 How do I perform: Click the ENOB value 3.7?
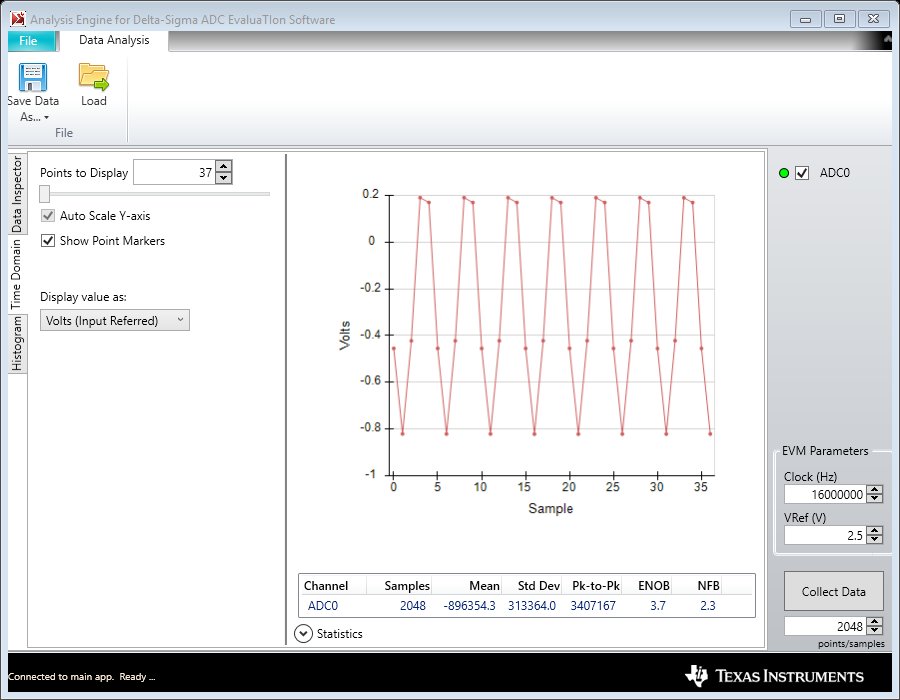coord(658,605)
